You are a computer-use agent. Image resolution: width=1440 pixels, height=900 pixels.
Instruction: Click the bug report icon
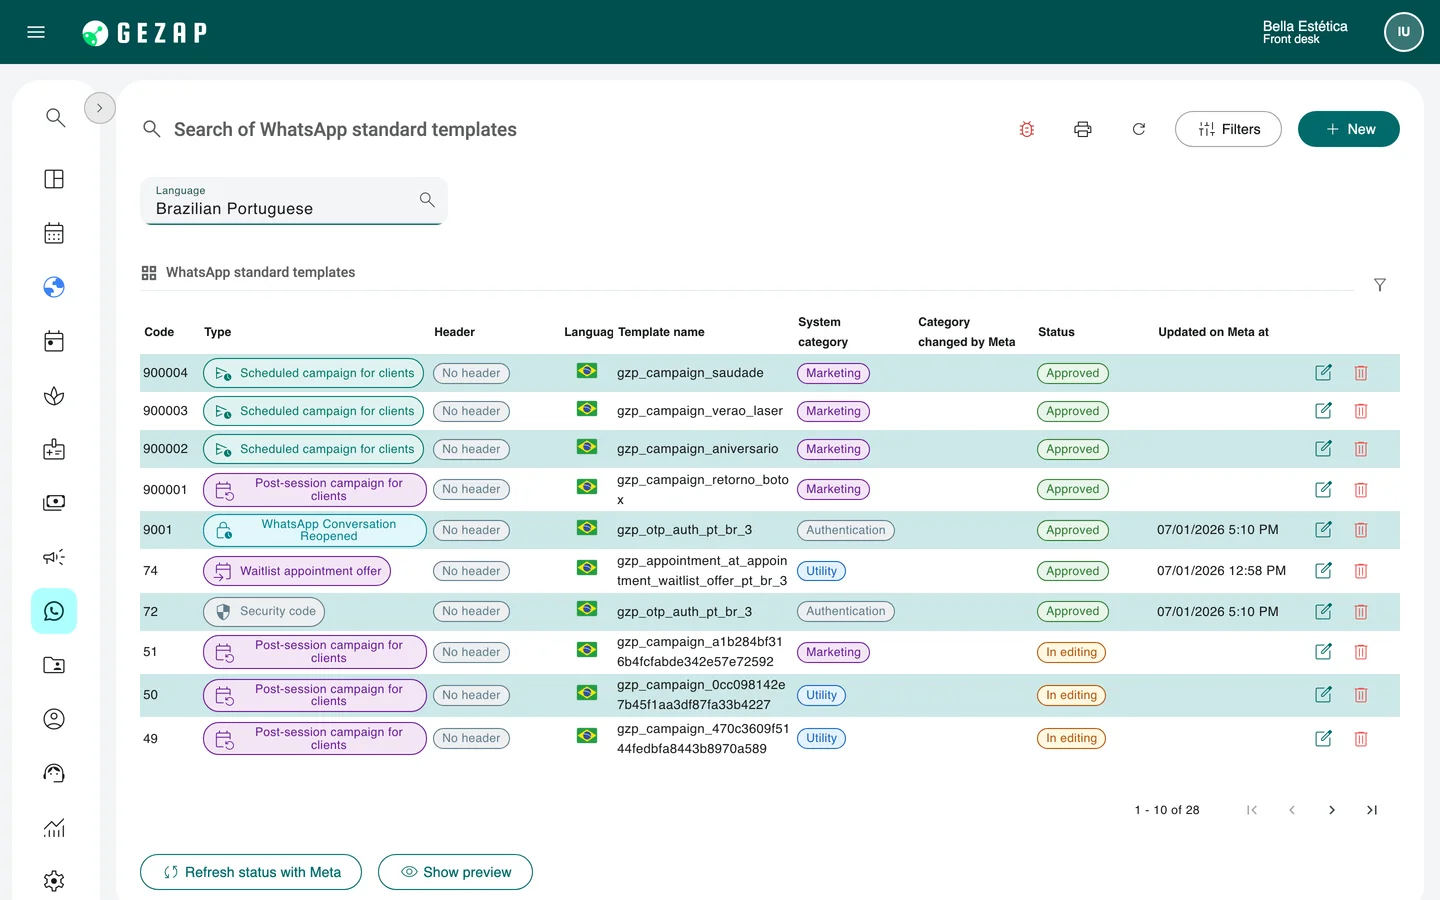point(1027,129)
